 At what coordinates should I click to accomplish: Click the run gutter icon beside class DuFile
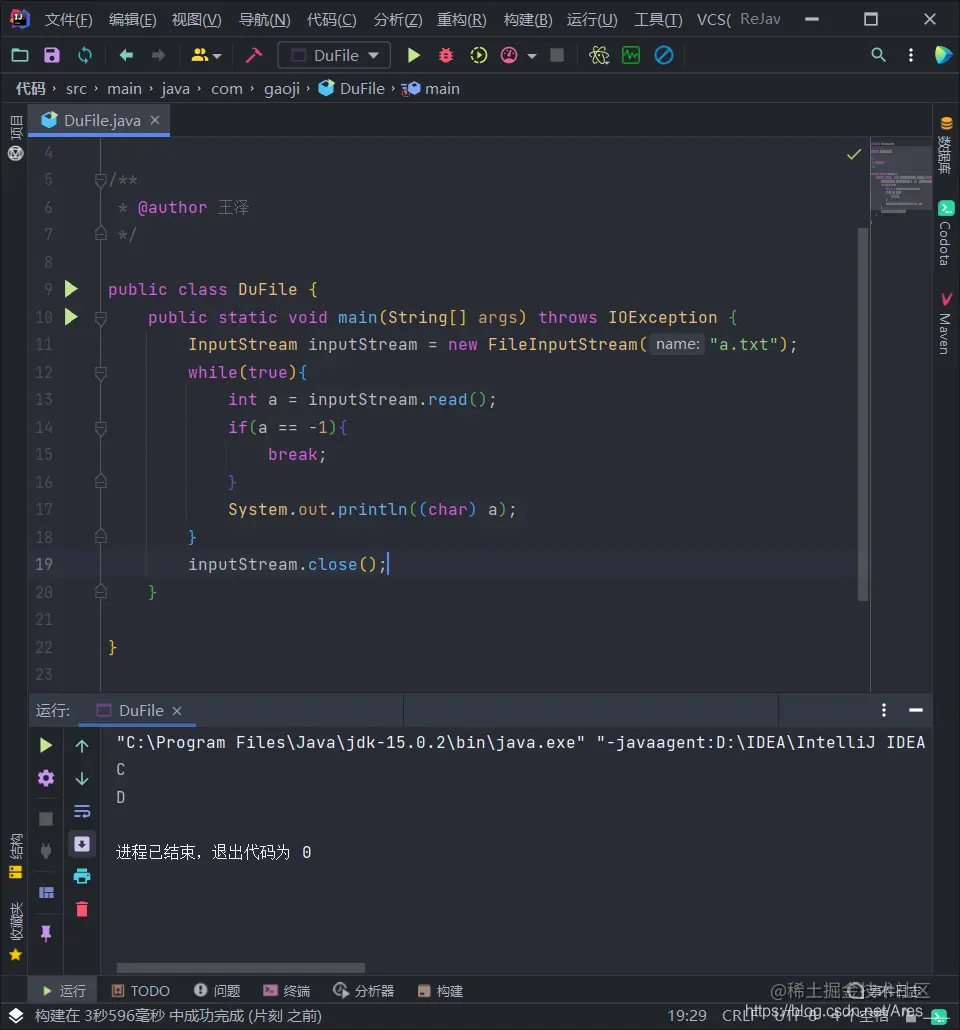pyautogui.click(x=71, y=289)
